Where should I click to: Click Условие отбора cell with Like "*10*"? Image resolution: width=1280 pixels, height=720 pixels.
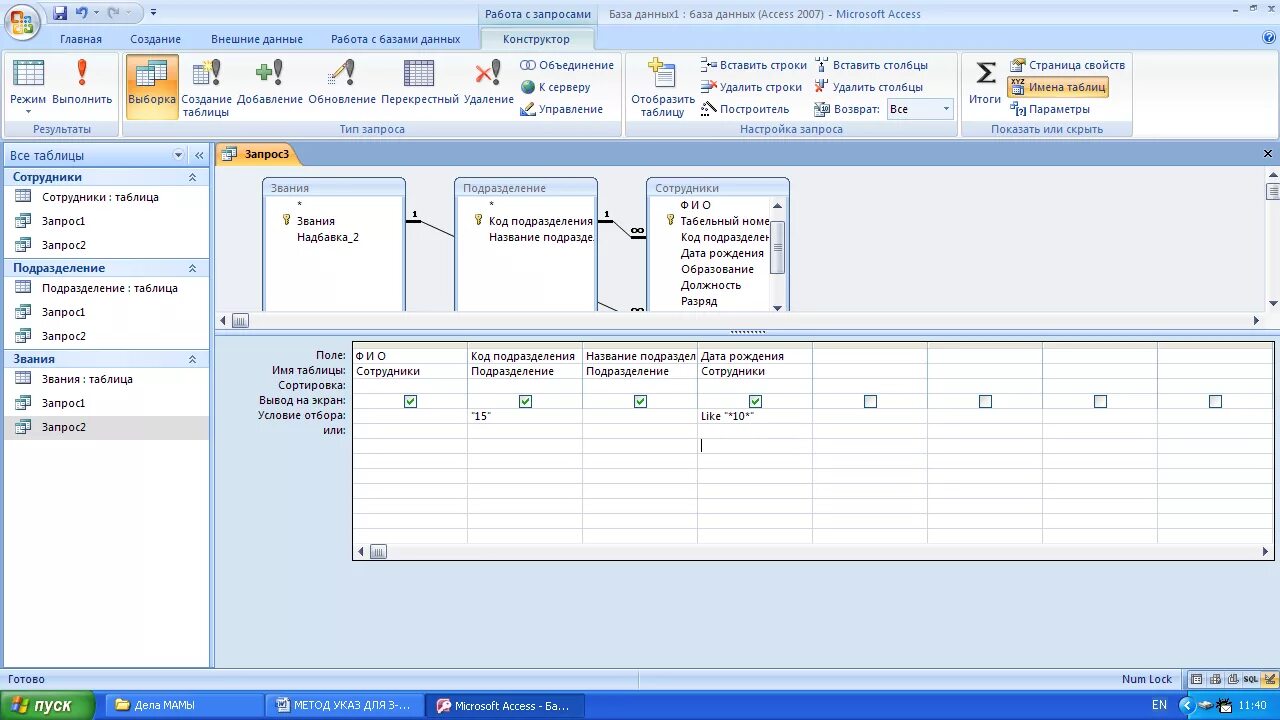[755, 416]
